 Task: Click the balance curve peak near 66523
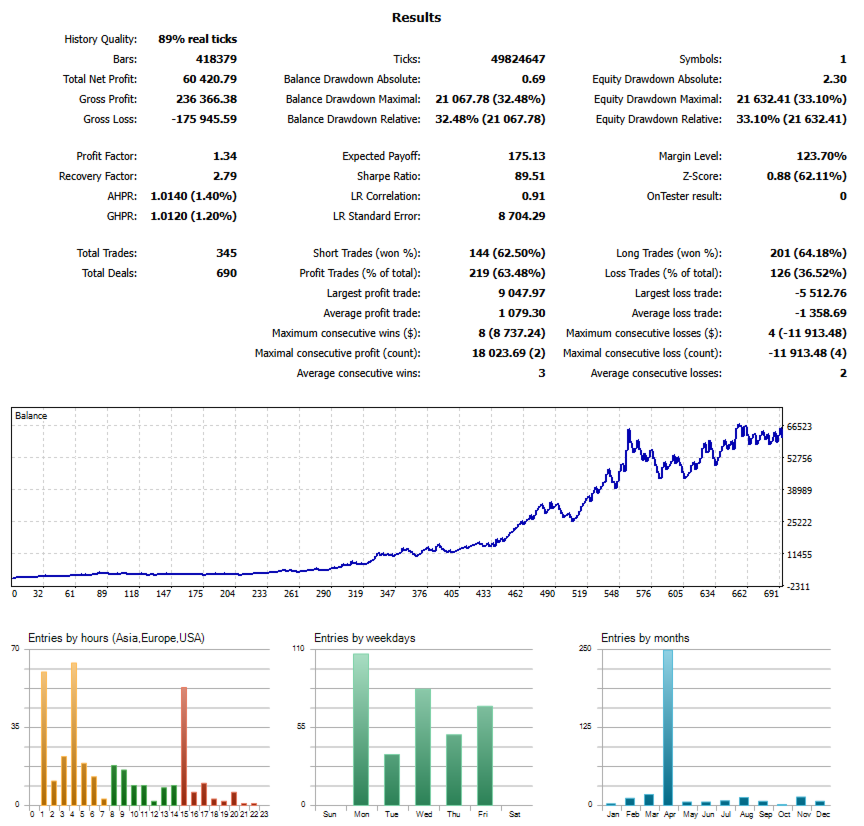(x=739, y=425)
